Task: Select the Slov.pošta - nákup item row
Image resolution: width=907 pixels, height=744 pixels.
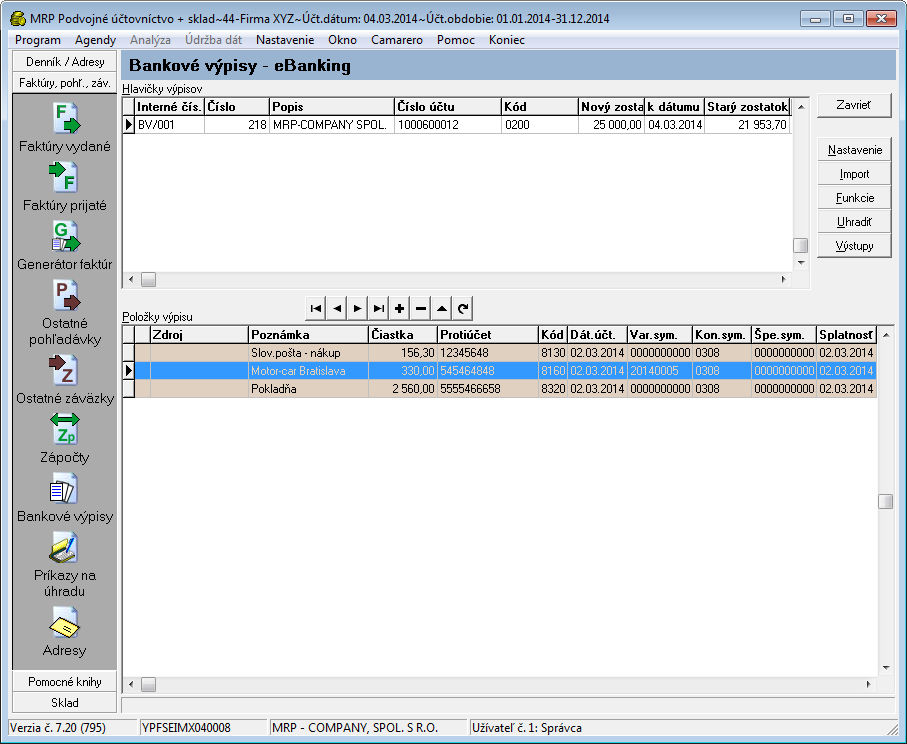Action: point(500,353)
